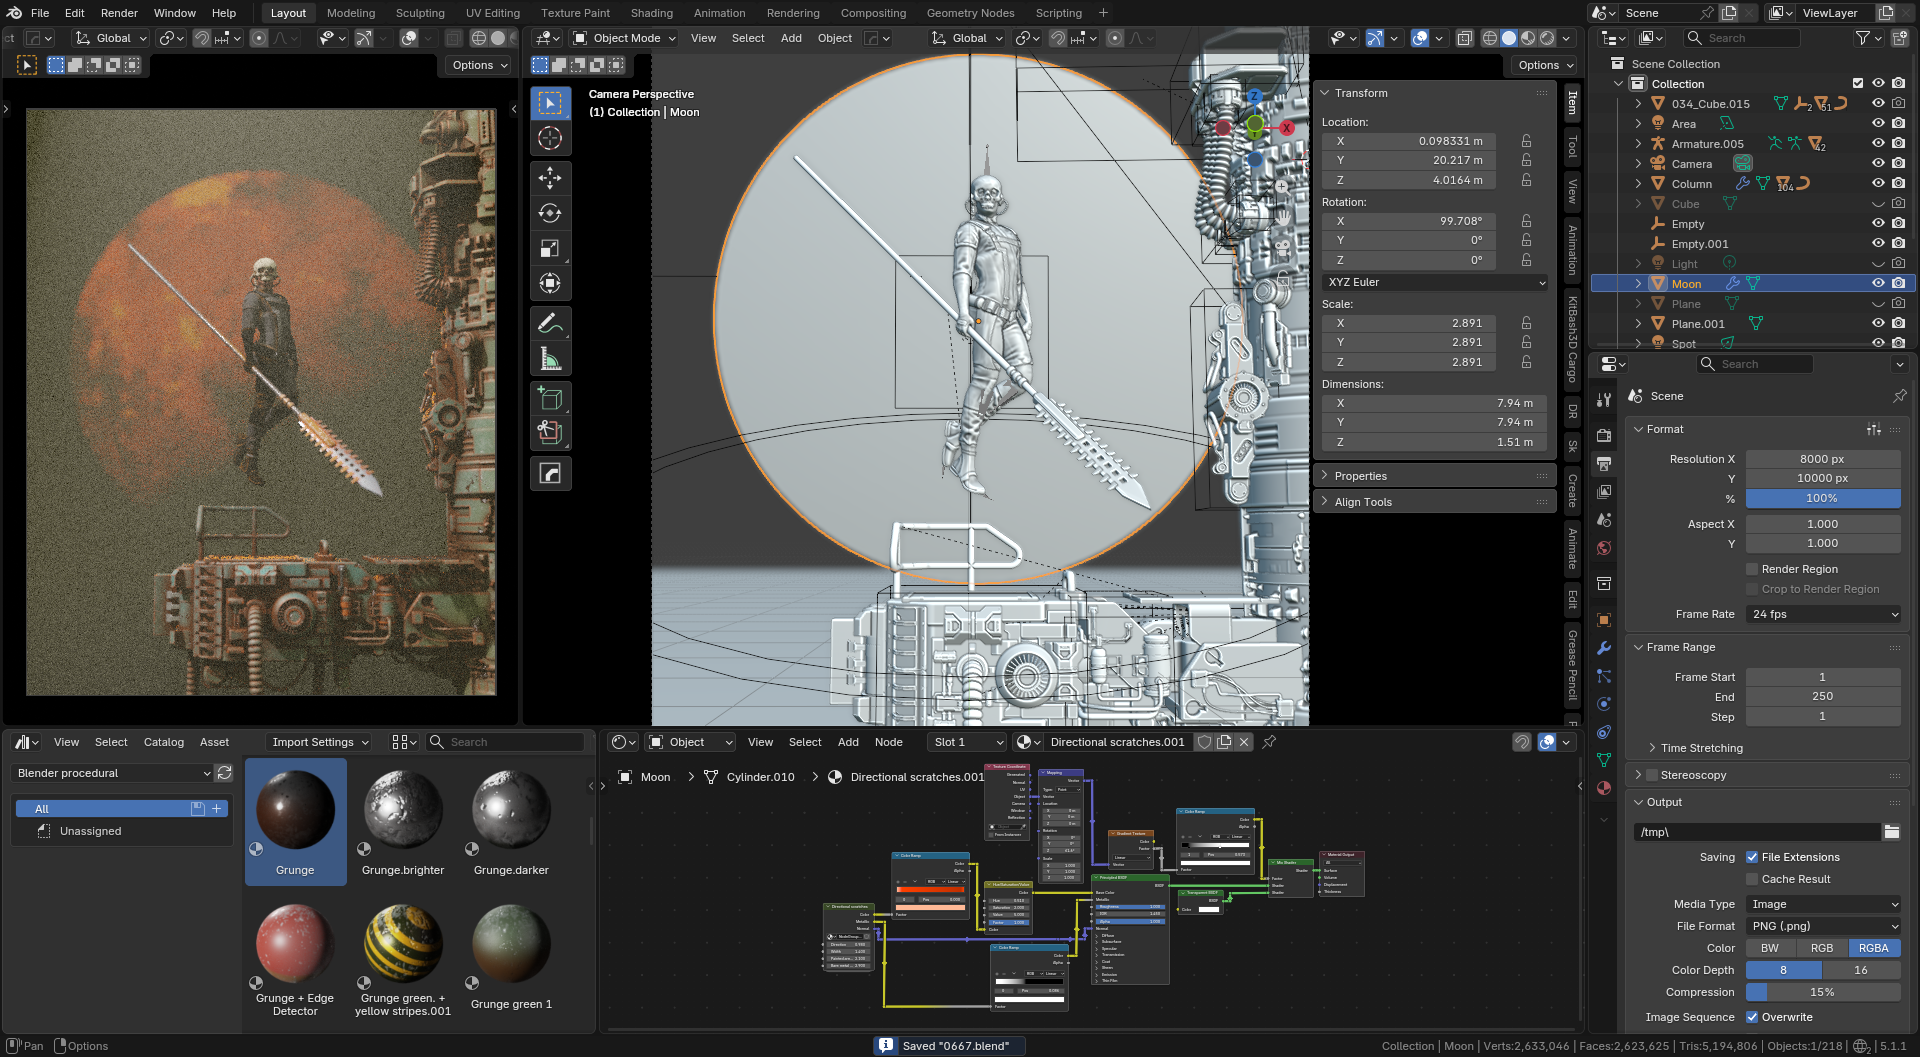The image size is (1920, 1057).
Task: Choose the Move tool
Action: point(550,178)
